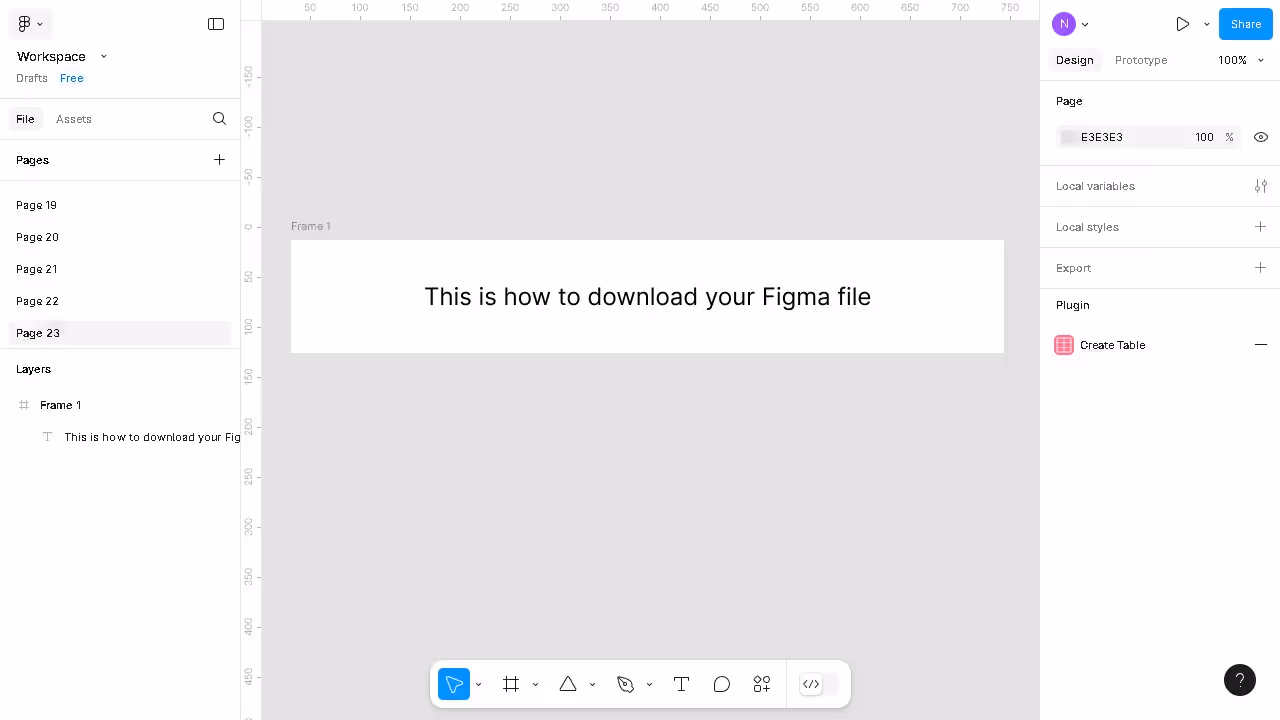This screenshot has height=720, width=1280.
Task: Open the chevron next to Figma logo
Action: [x=40, y=24]
